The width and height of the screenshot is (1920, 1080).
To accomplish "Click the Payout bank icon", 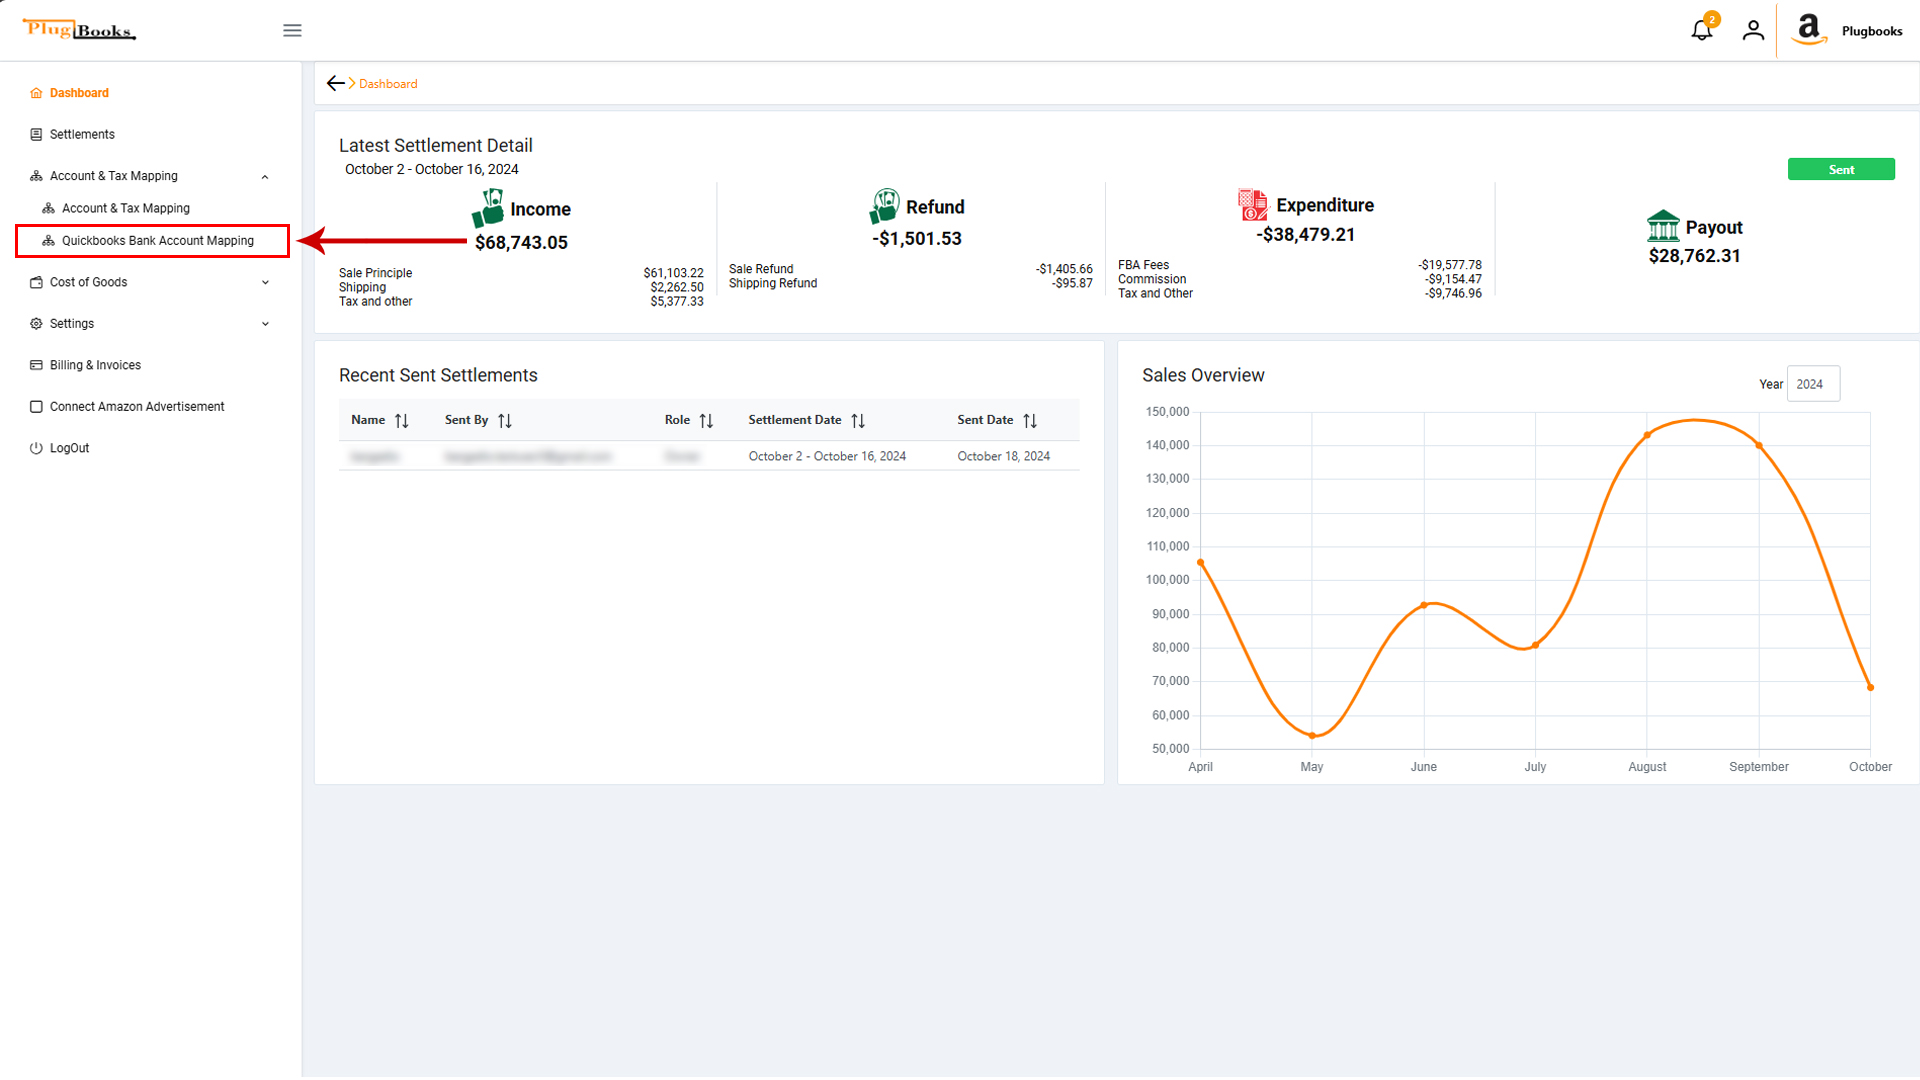I will [1663, 226].
